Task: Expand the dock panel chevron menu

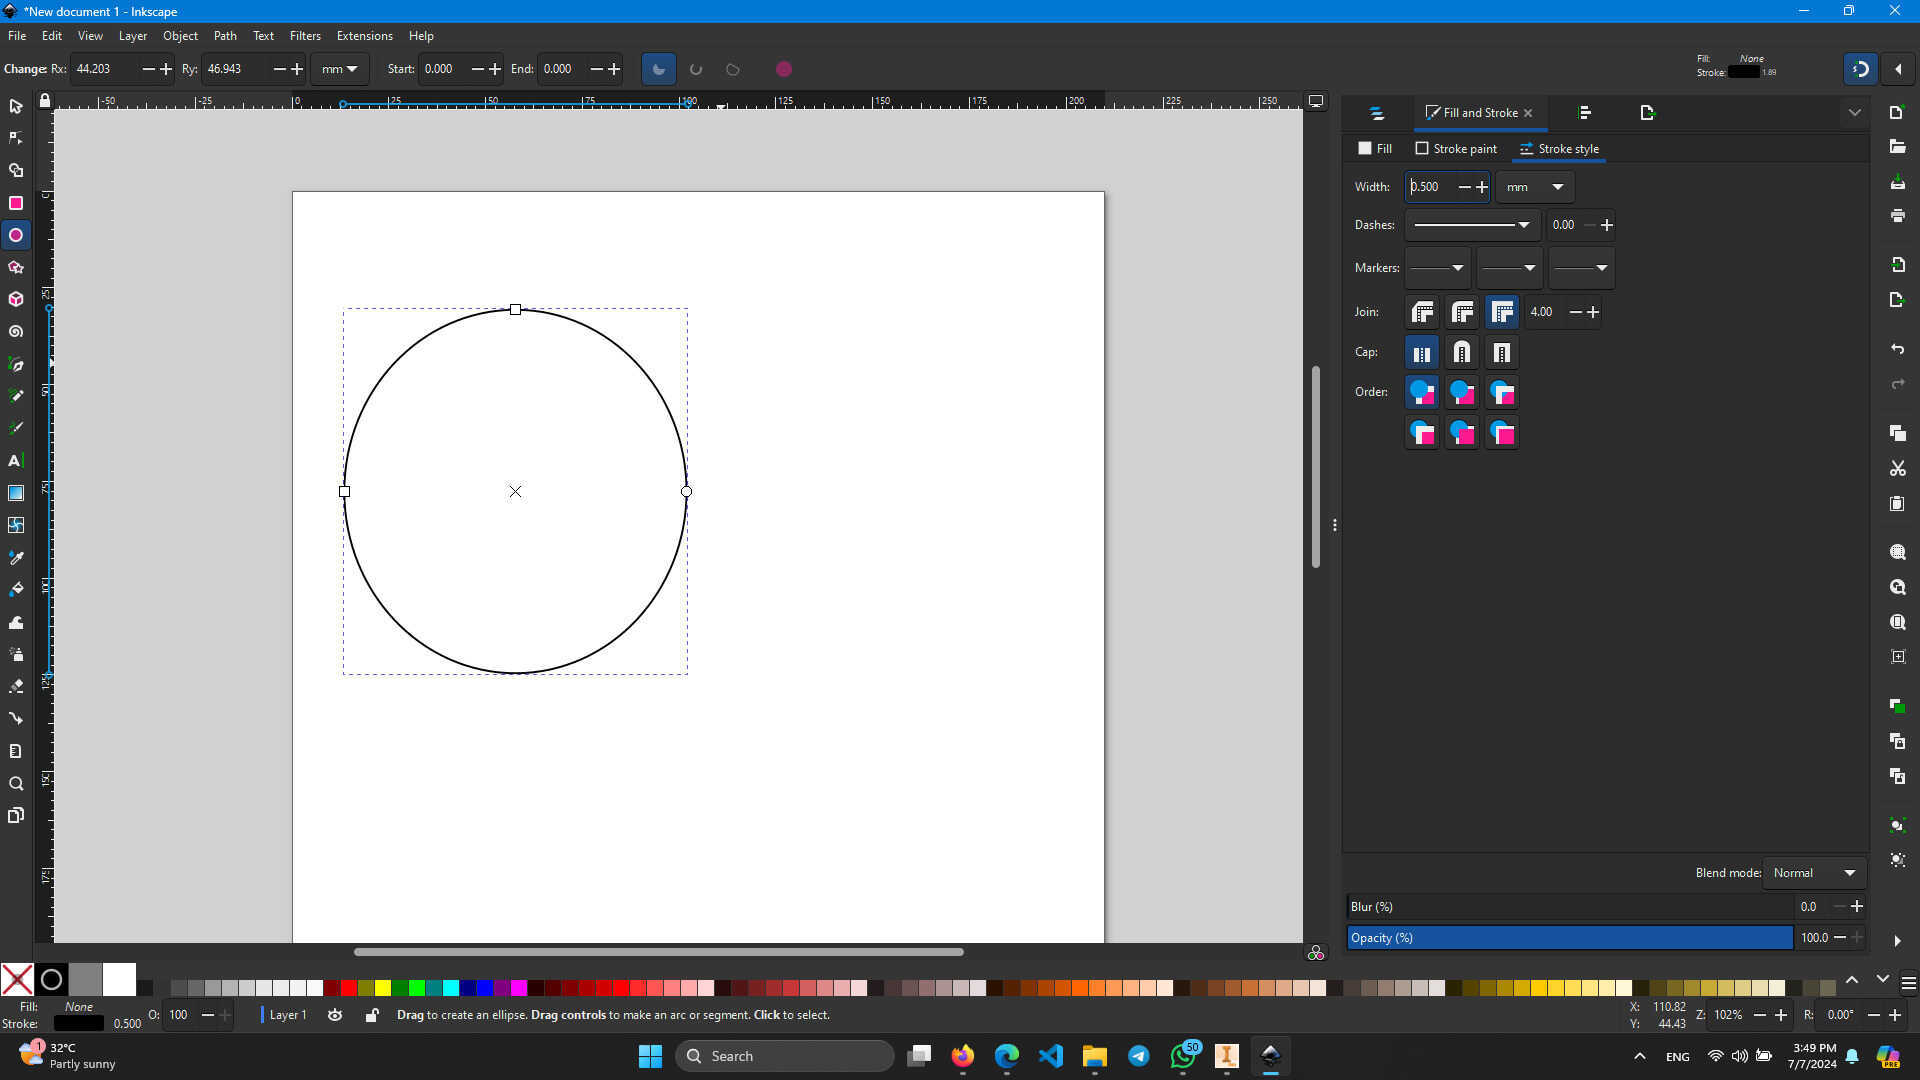Action: pos(1854,113)
